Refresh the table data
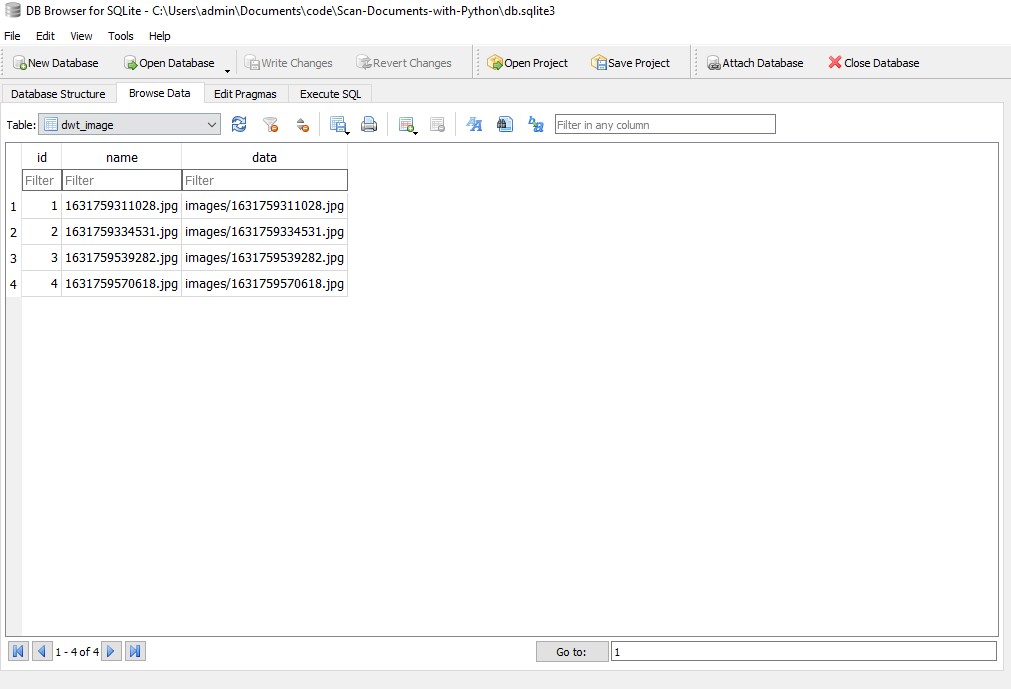The image size is (1011, 689). pos(239,125)
